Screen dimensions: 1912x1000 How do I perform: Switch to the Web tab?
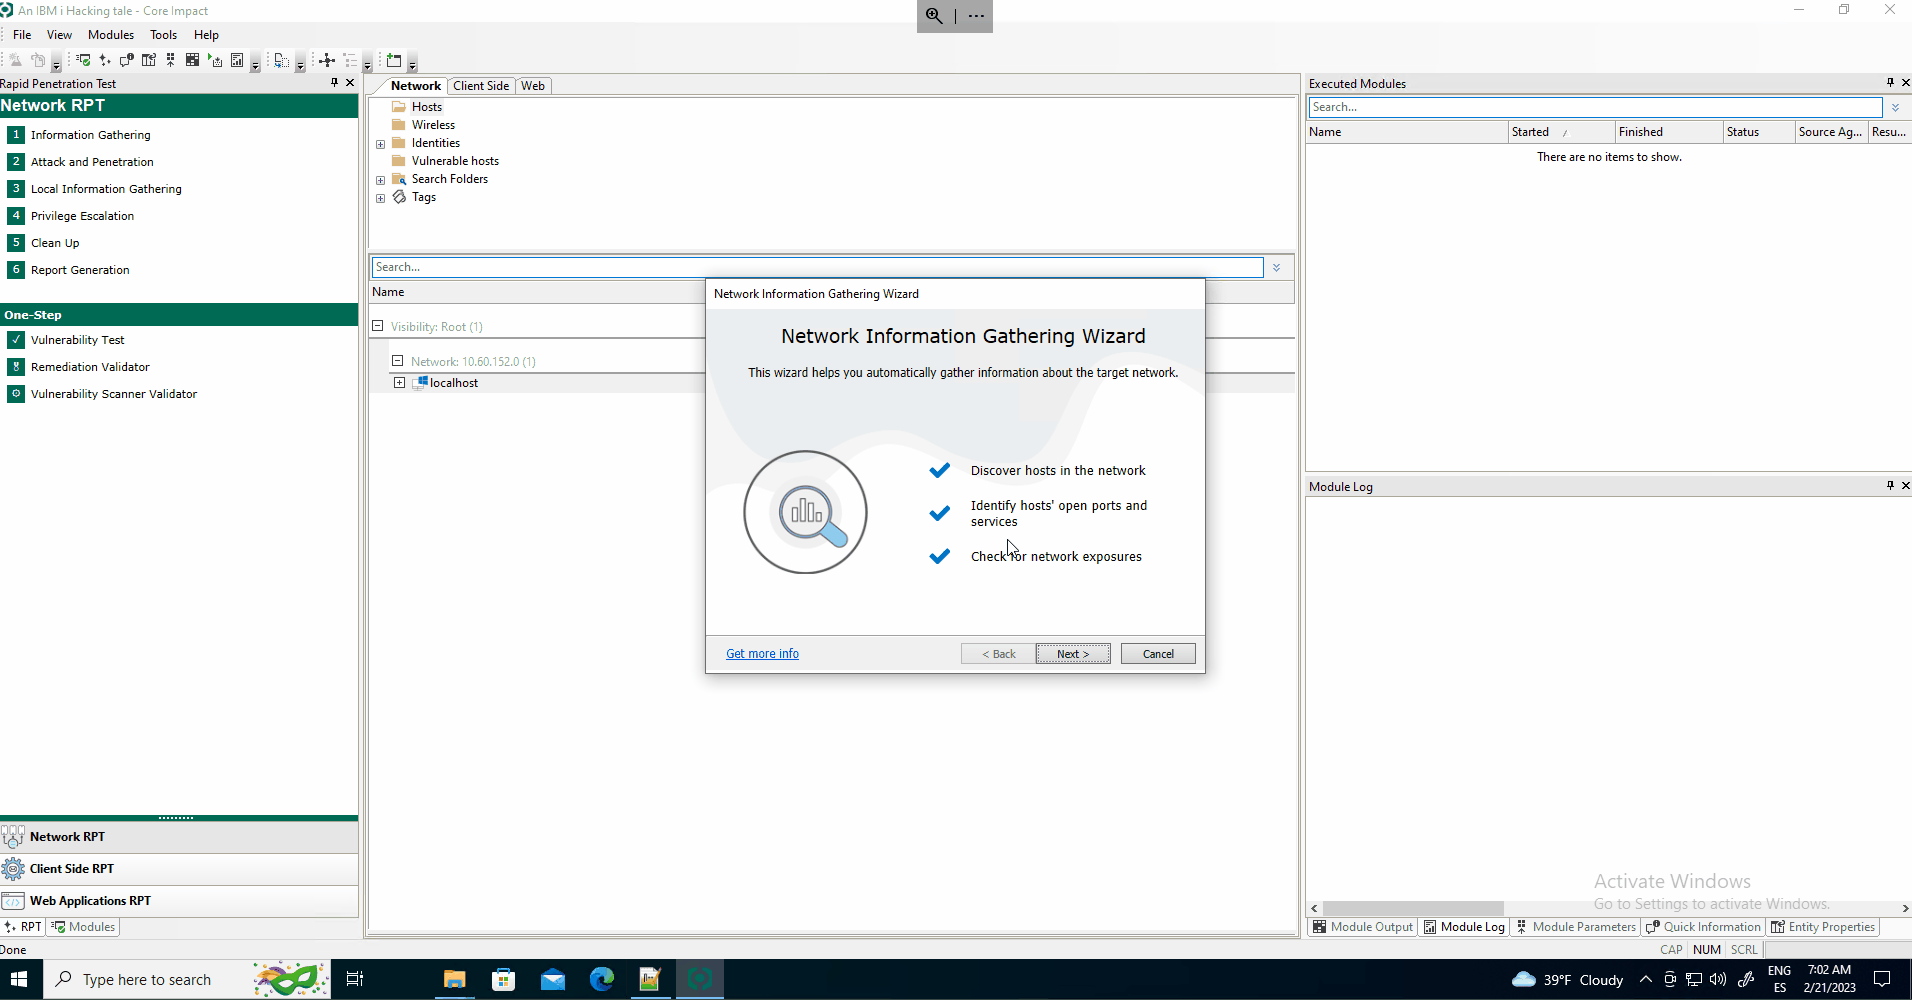pyautogui.click(x=533, y=86)
